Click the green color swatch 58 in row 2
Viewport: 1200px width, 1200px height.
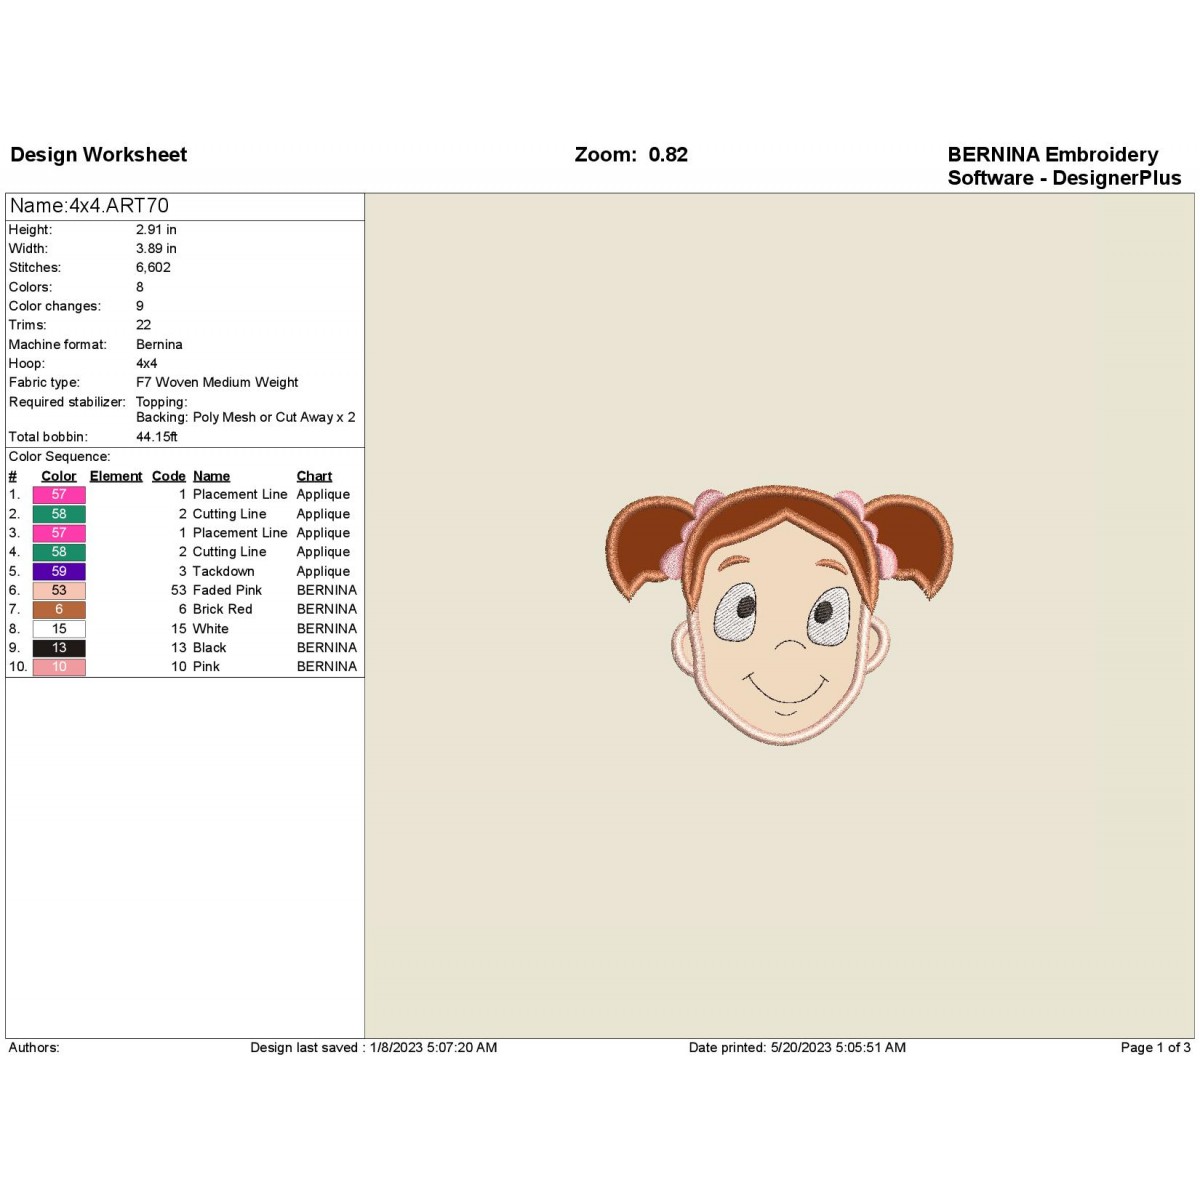(59, 514)
